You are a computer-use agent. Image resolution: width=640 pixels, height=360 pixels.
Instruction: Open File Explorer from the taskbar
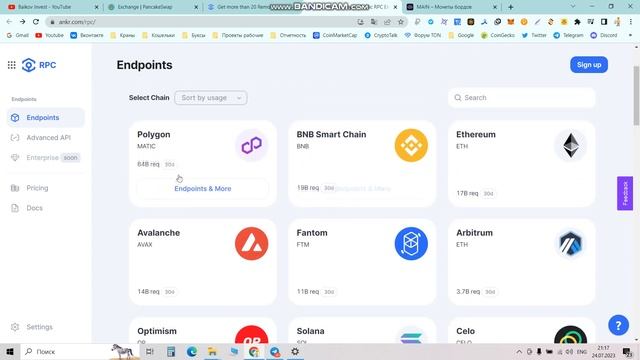click(212, 351)
